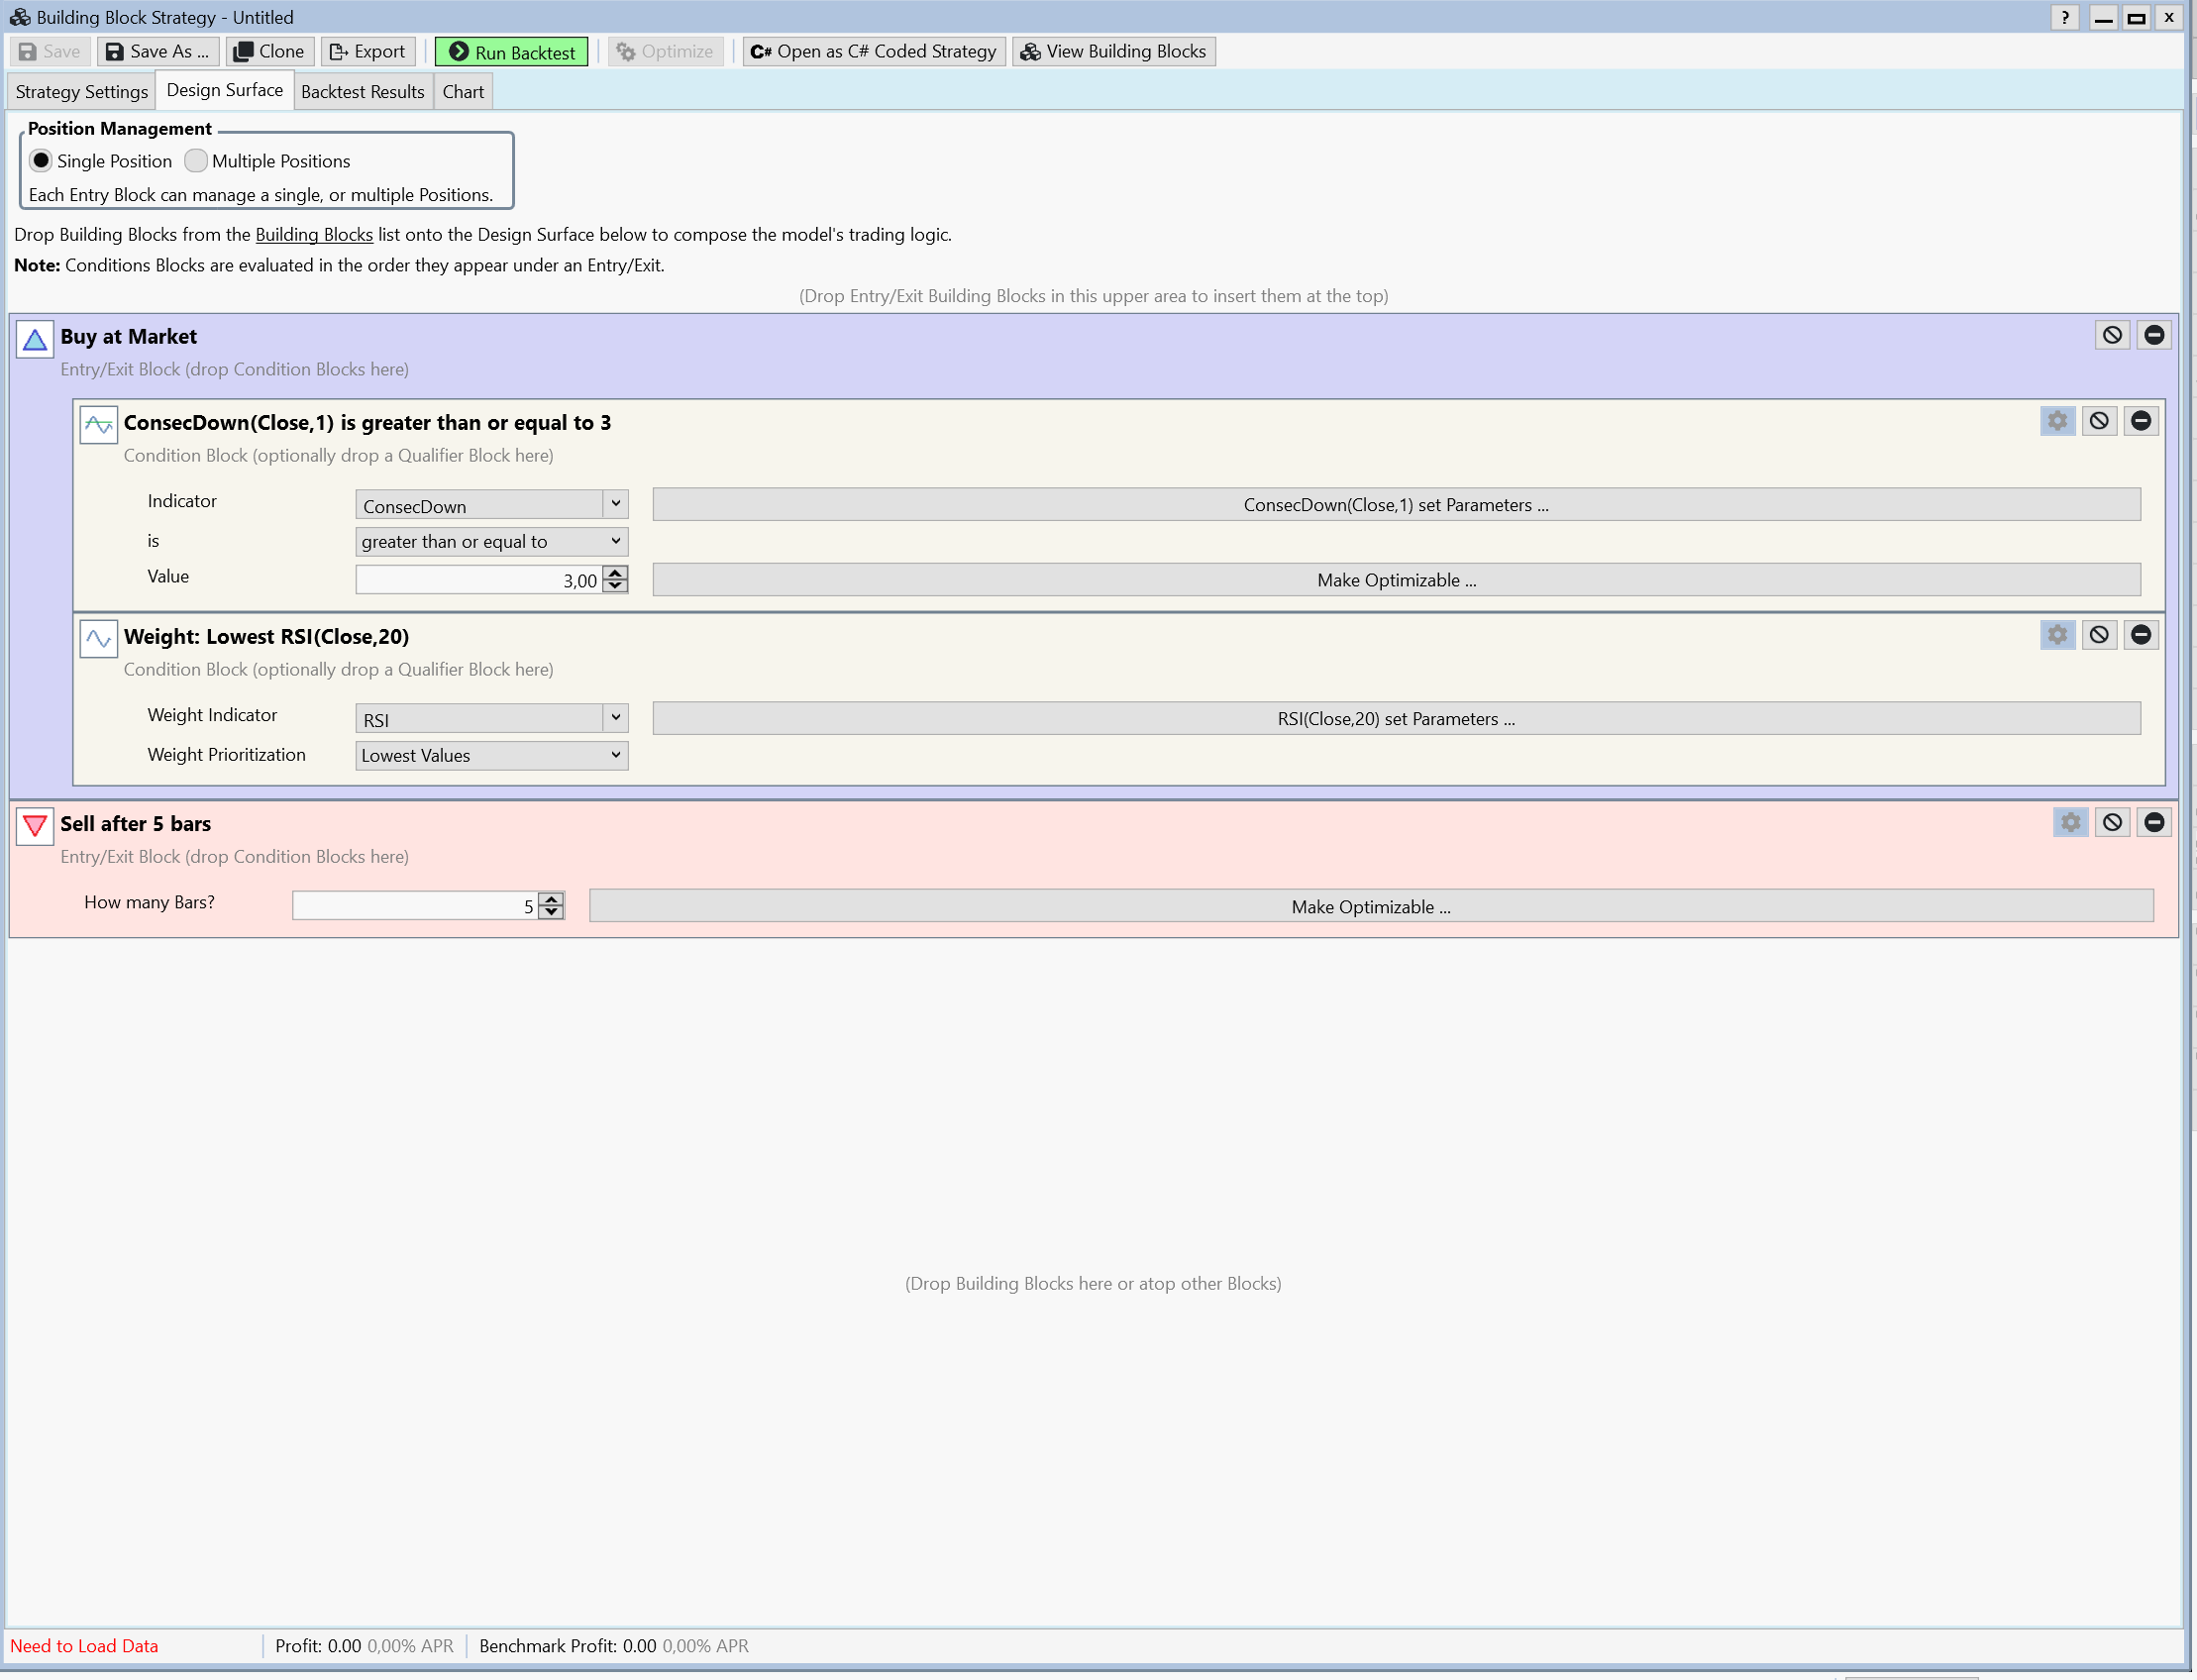This screenshot has width=2197, height=1680.
Task: Switch to Backtest Results tab
Action: tap(362, 92)
